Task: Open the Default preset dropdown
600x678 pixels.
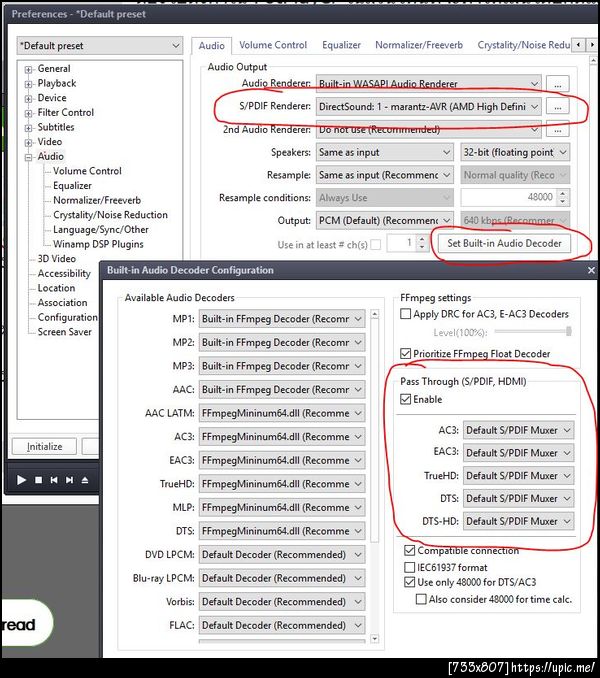Action: pyautogui.click(x=100, y=45)
